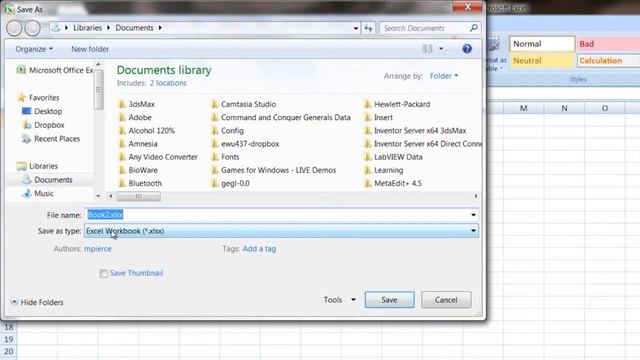Viewport: 640px width, 360px height.
Task: Open the Organize dropdown menu
Action: (x=34, y=49)
